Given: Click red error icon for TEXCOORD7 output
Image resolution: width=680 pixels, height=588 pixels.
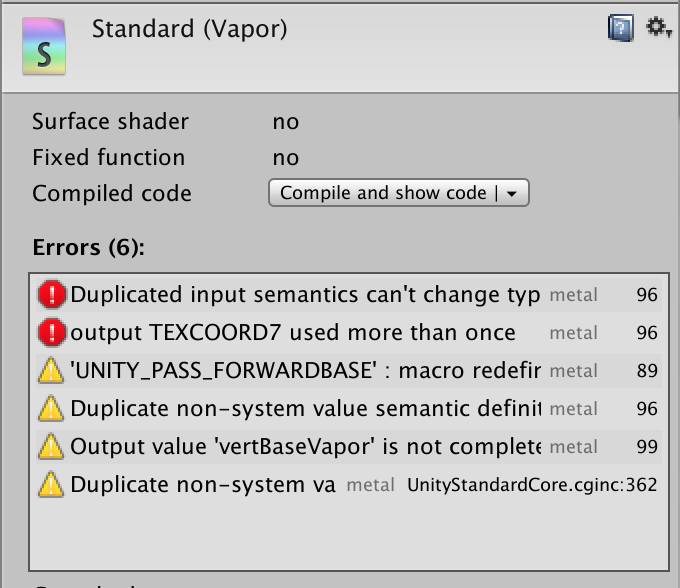Looking at the screenshot, I should point(51,332).
